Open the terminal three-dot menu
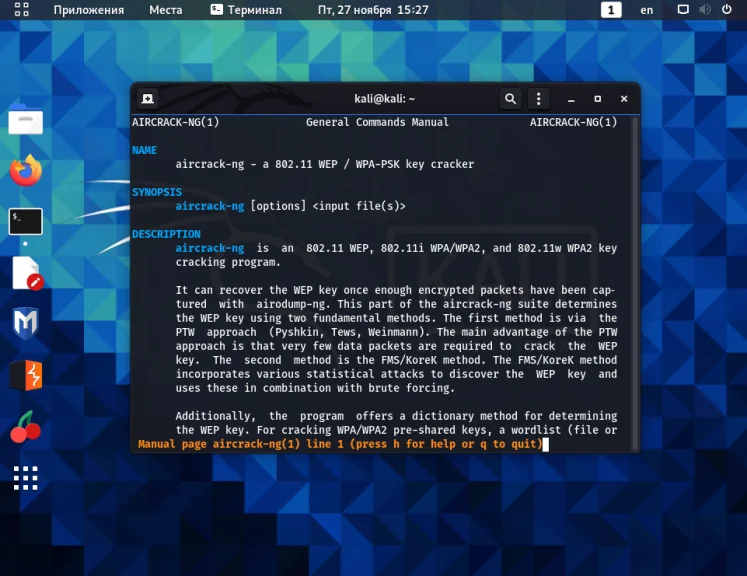The width and height of the screenshot is (747, 576). point(538,99)
